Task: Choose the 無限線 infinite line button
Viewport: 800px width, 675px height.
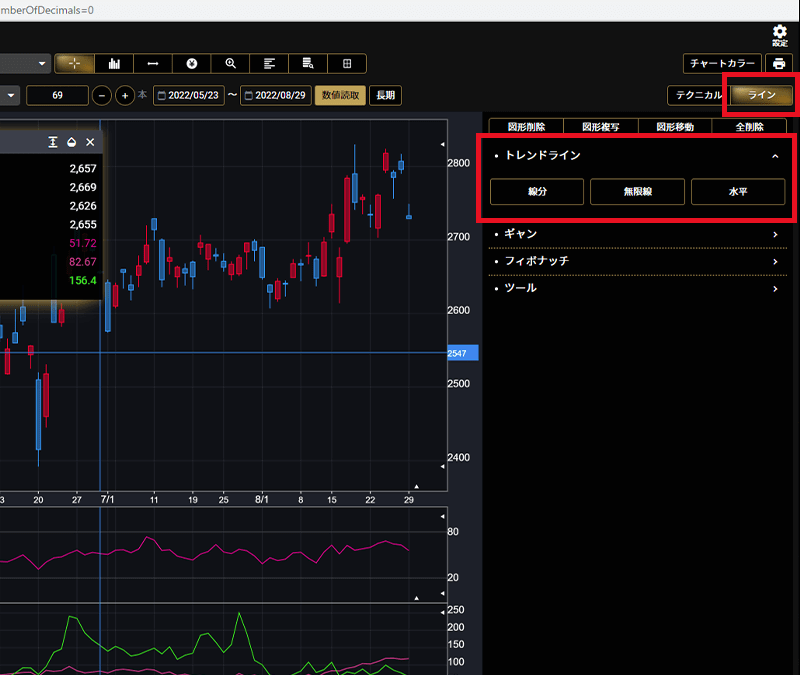Action: [637, 191]
